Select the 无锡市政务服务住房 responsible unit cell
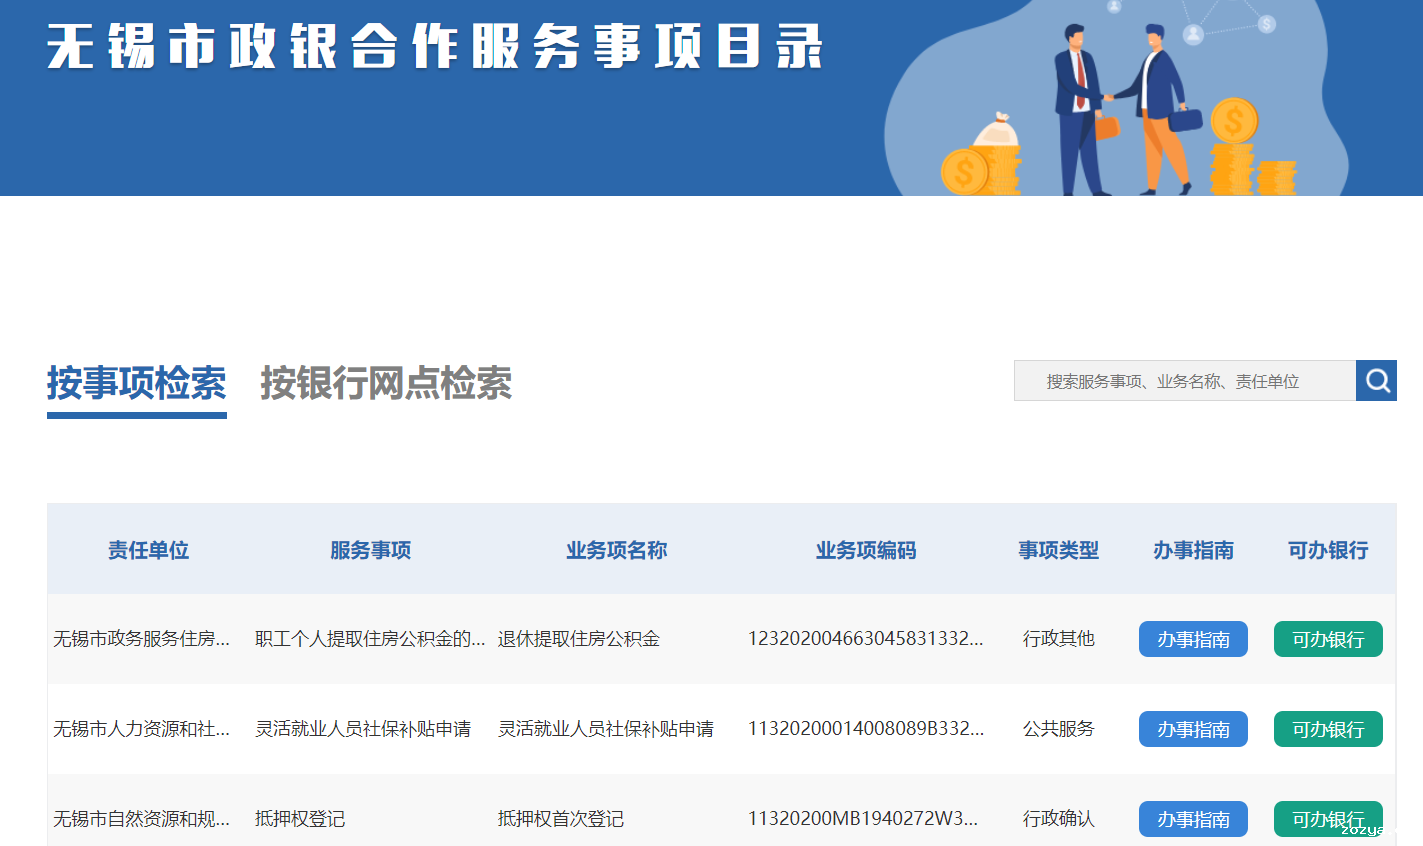This screenshot has width=1423, height=846. tap(141, 639)
